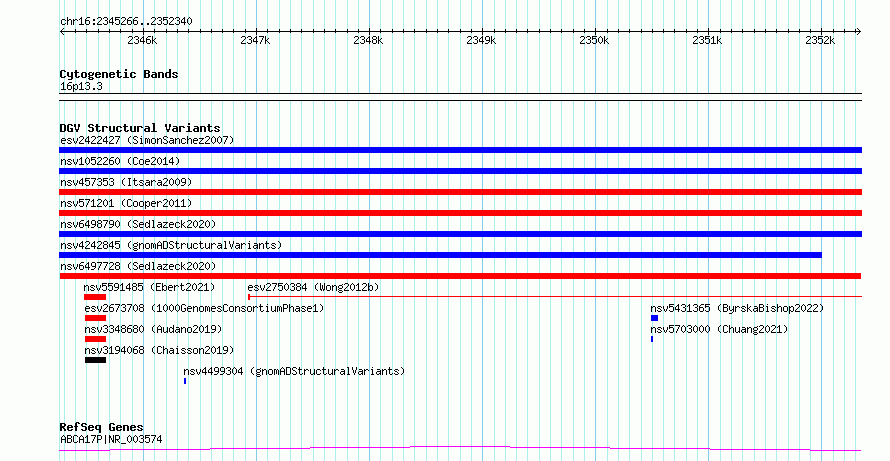The image size is (890, 461).
Task: Select the red bar under esv2673708
Action: pyautogui.click(x=95, y=318)
